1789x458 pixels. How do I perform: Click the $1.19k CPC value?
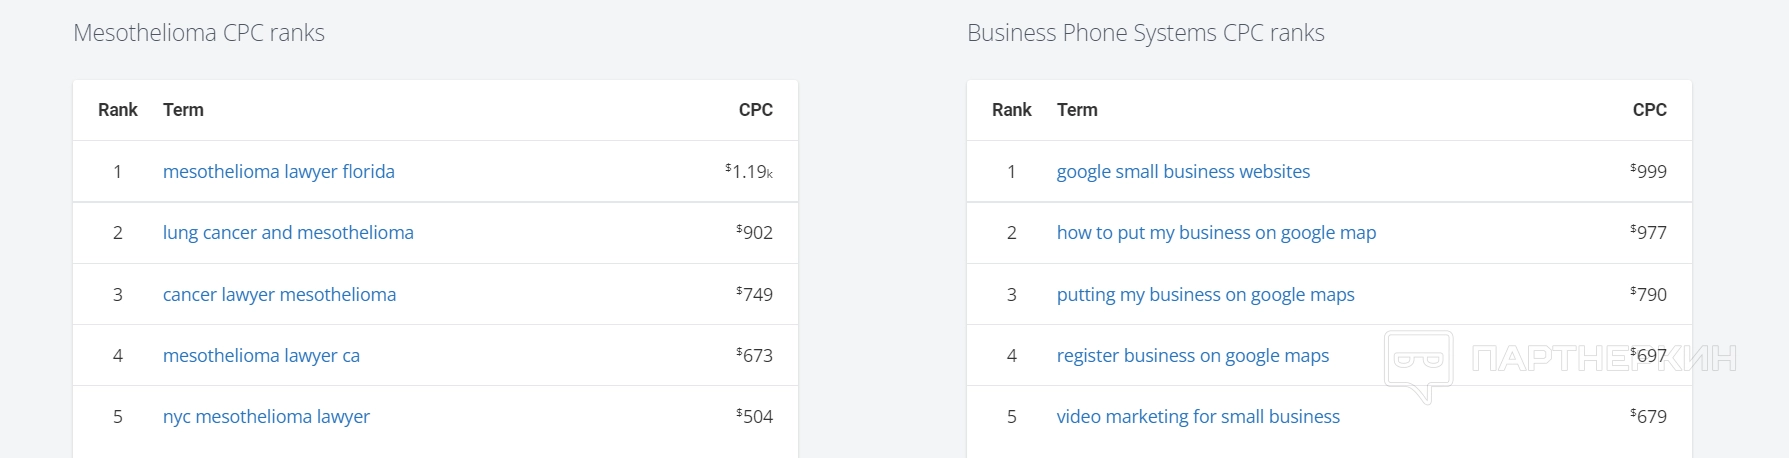click(749, 172)
